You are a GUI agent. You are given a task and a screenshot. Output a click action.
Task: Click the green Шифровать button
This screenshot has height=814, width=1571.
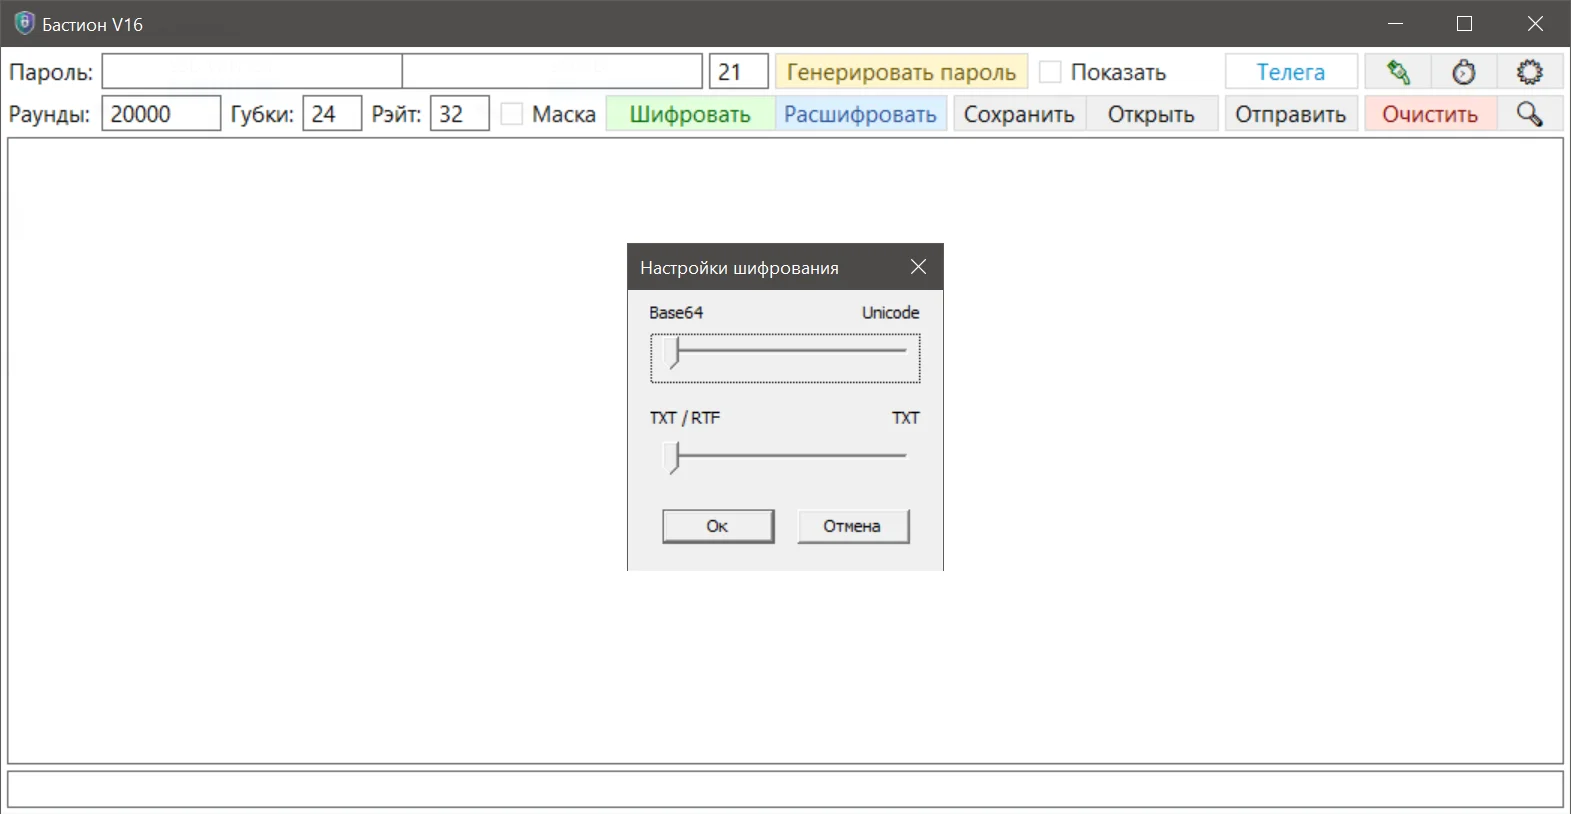(x=690, y=114)
